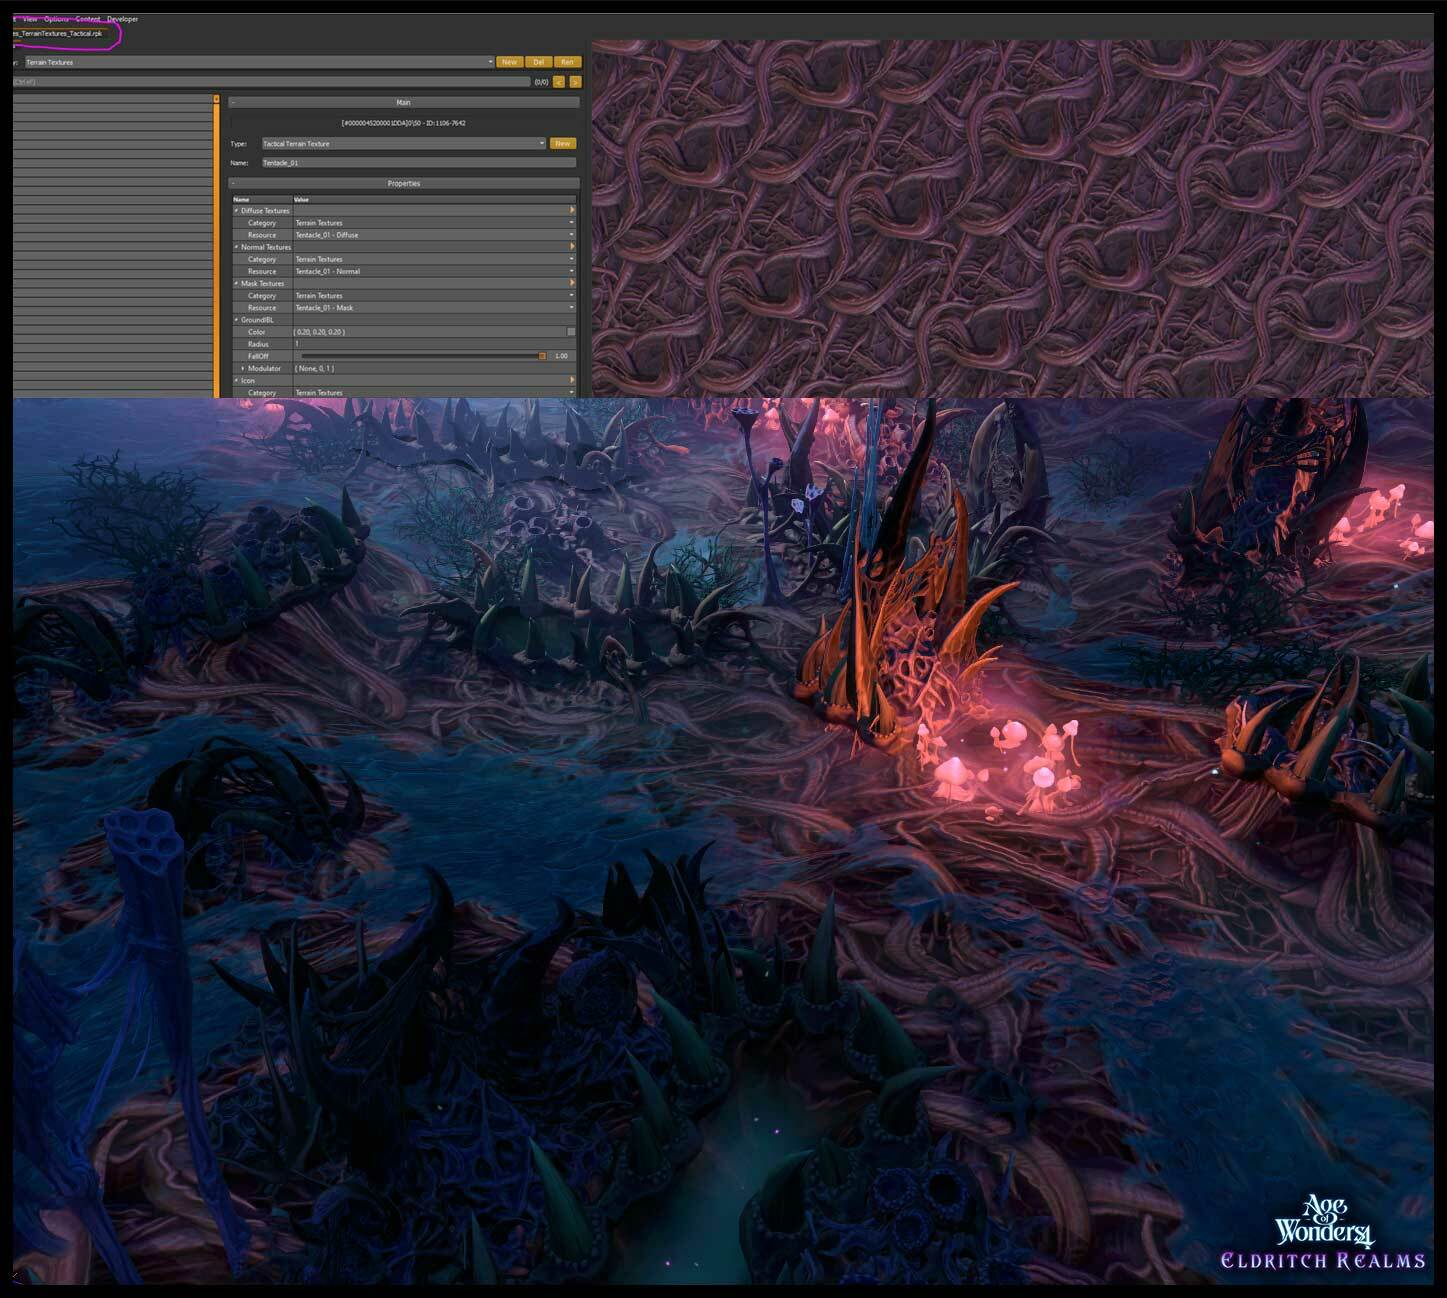
Task: Click the FallOff slider handle
Action: click(542, 356)
